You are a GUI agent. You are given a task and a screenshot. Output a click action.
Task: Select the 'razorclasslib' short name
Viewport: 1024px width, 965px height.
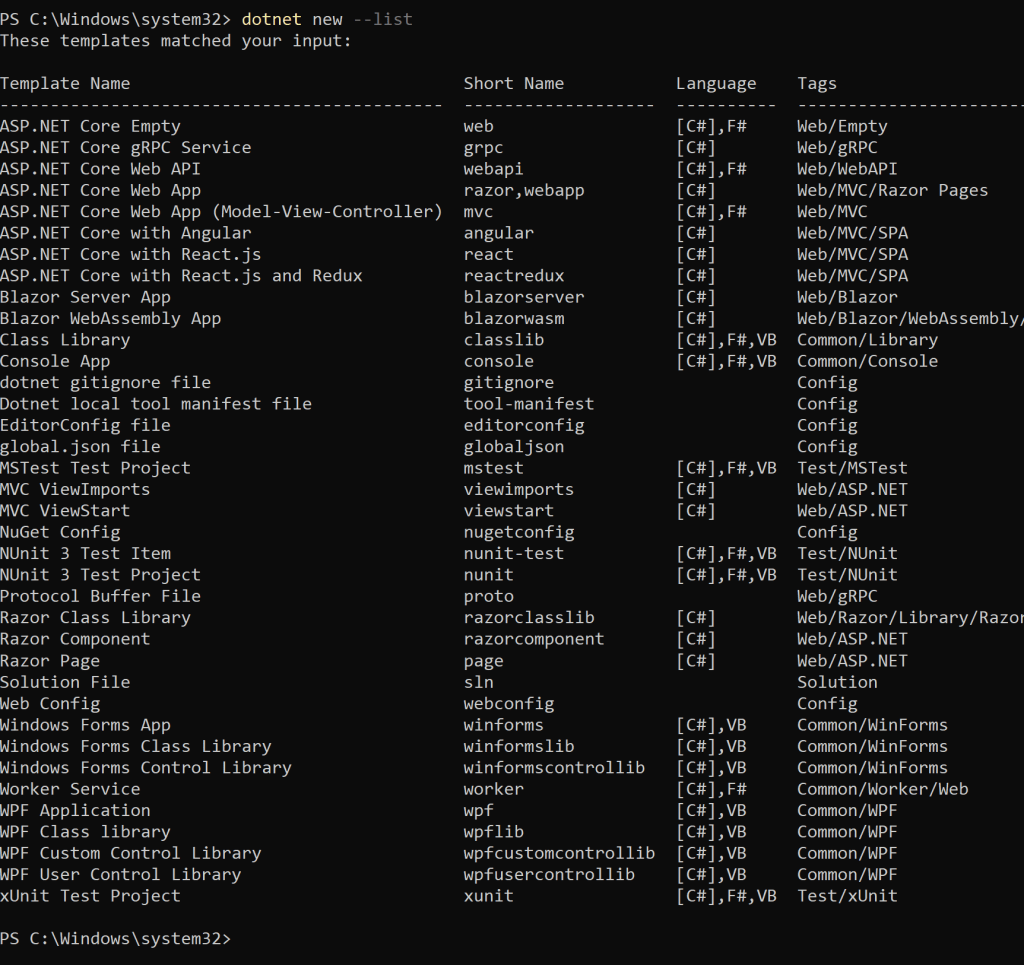pyautogui.click(x=528, y=618)
